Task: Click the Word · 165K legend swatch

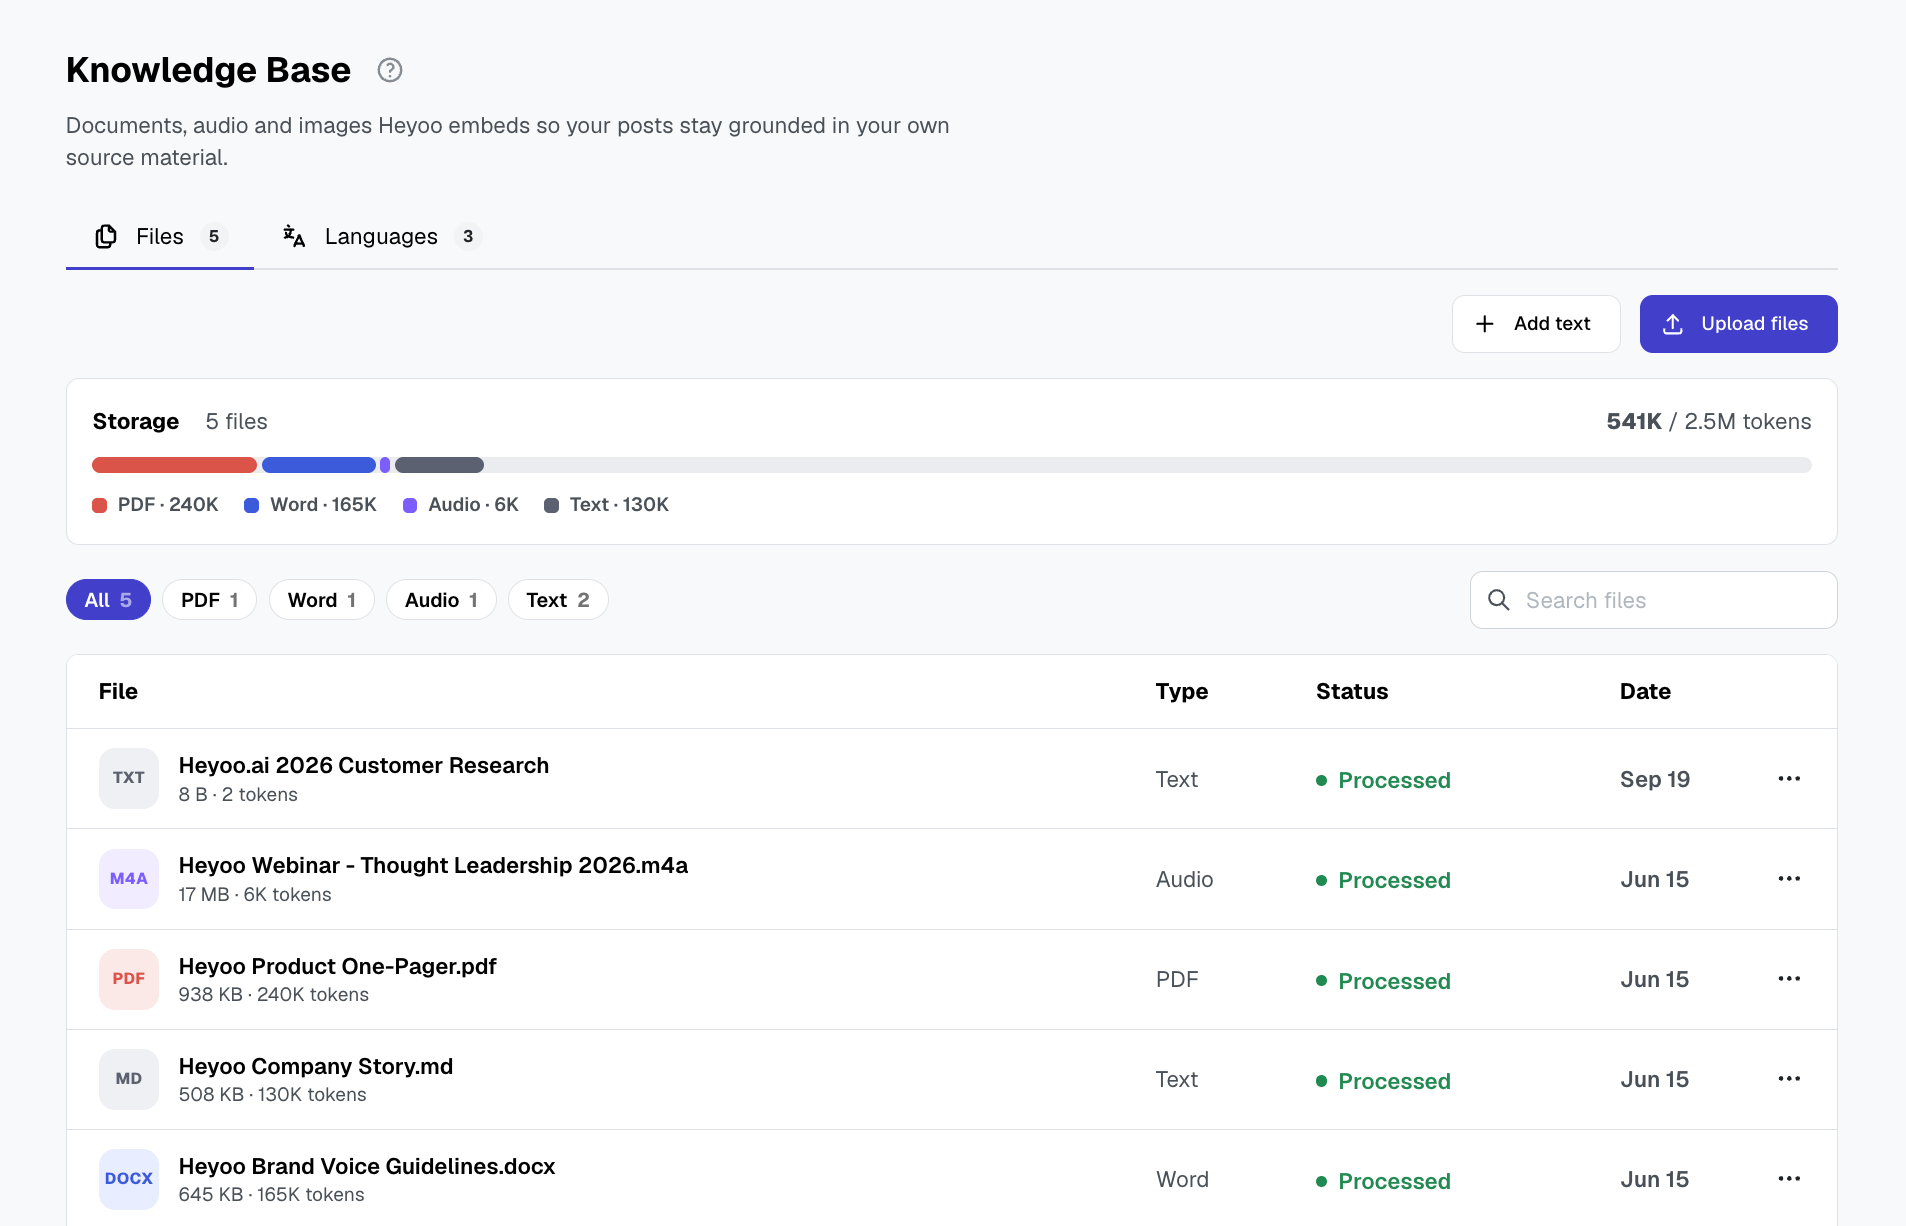Action: [251, 505]
